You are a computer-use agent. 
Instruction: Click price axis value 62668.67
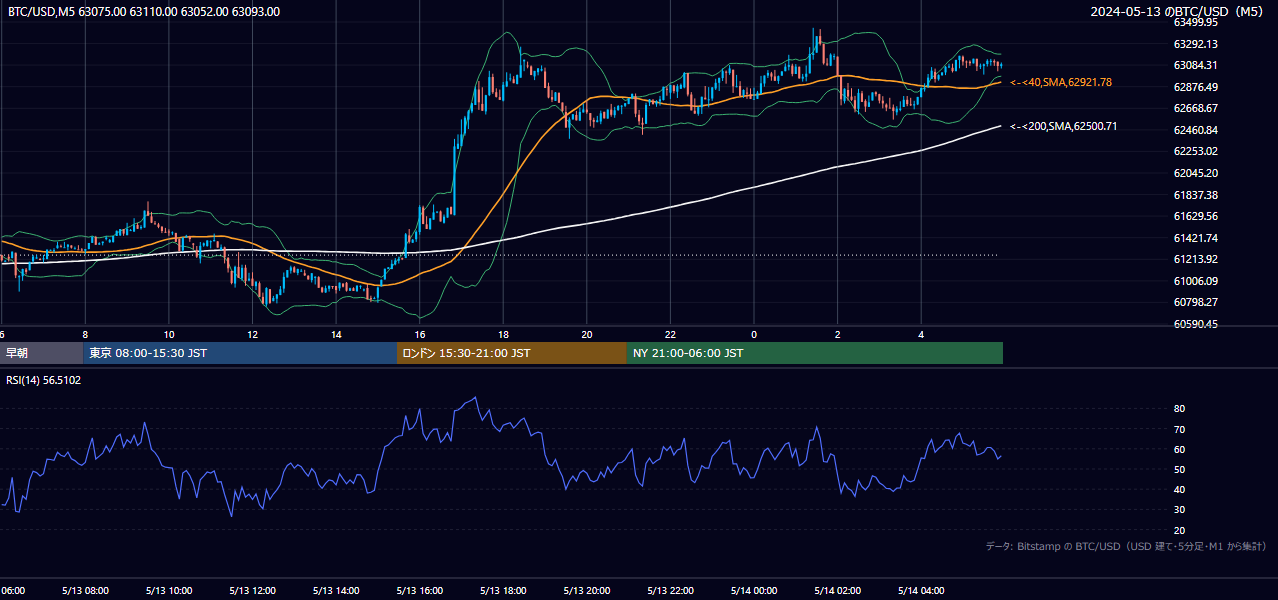coord(1197,108)
